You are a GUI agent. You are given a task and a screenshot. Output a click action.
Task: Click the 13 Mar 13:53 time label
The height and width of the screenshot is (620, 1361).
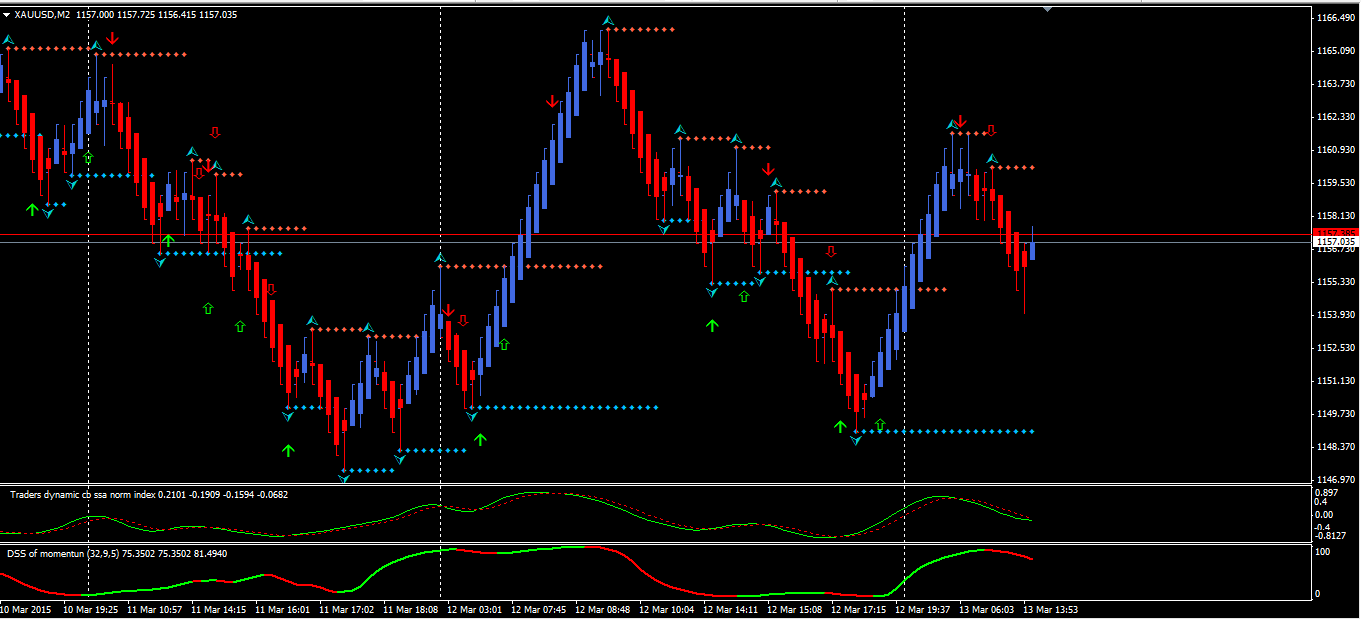(x=1050, y=608)
